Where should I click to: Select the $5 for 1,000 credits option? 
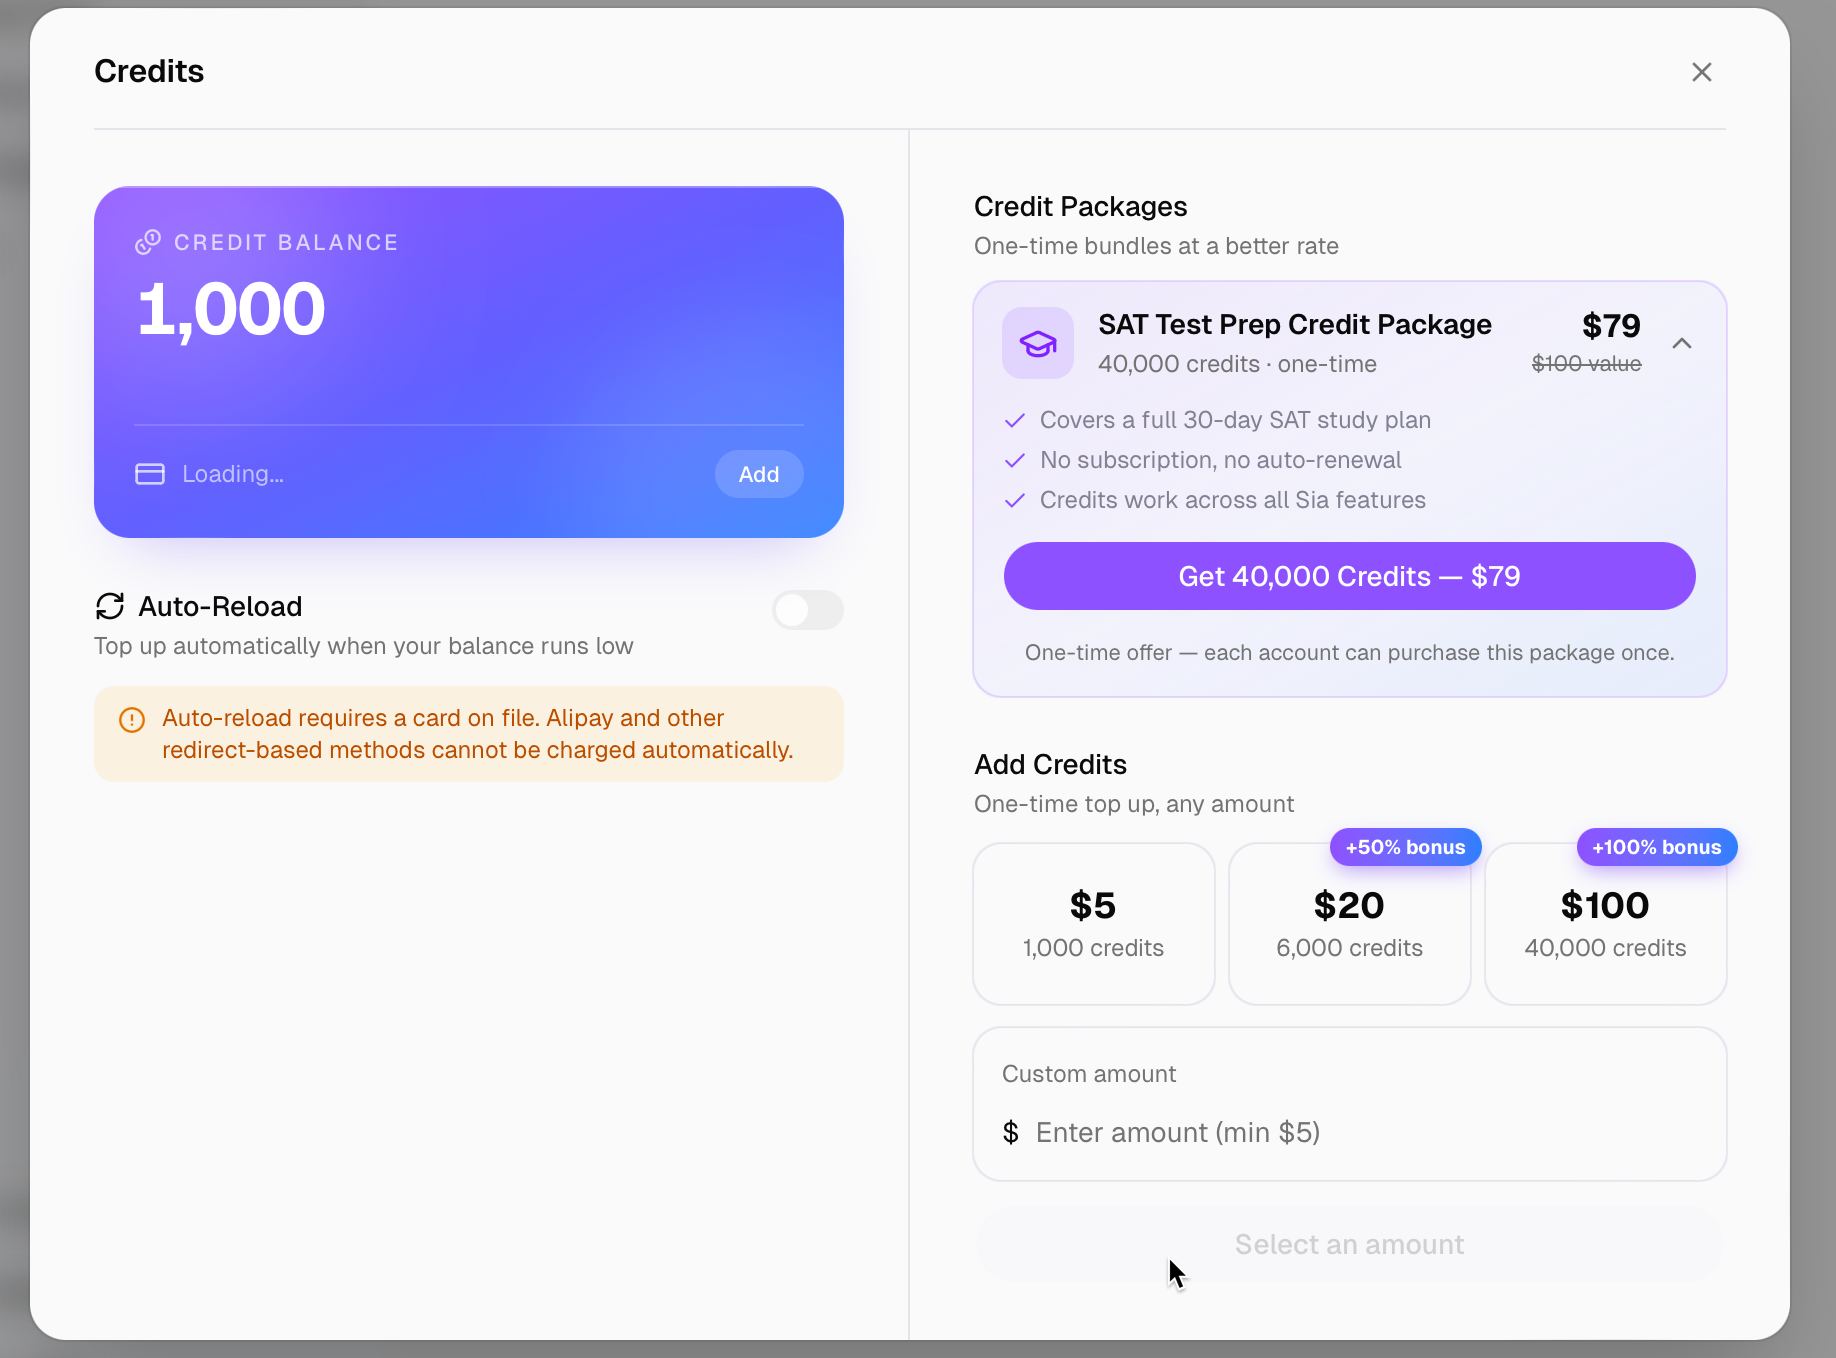coord(1094,924)
